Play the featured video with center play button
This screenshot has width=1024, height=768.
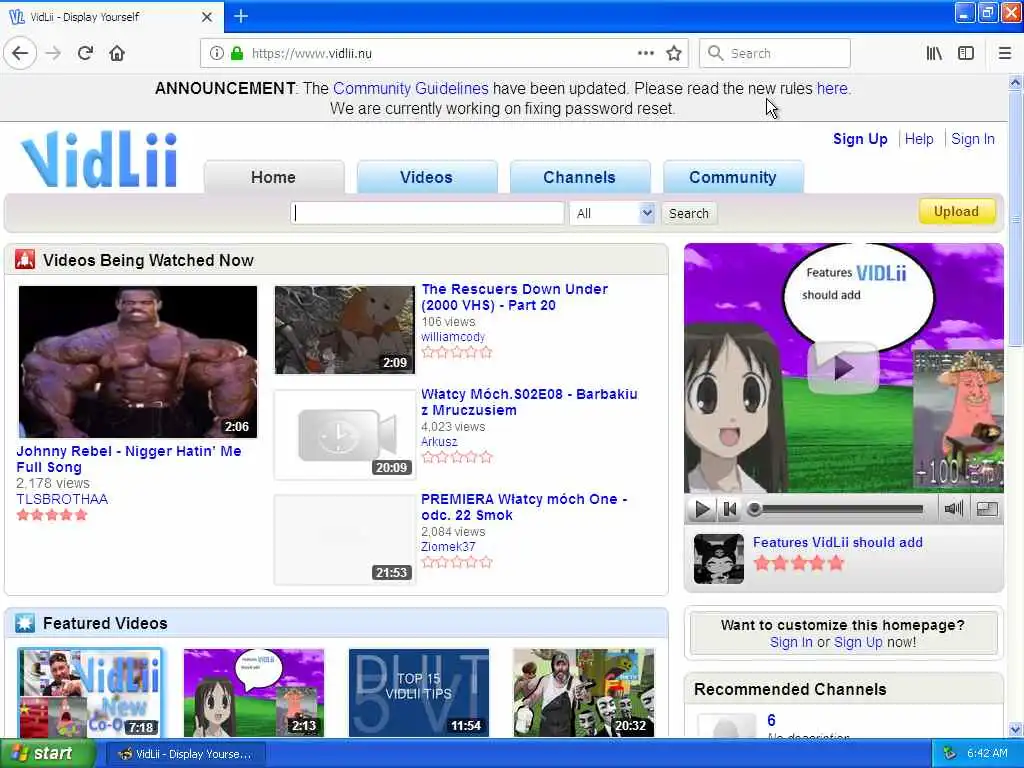[x=843, y=368]
